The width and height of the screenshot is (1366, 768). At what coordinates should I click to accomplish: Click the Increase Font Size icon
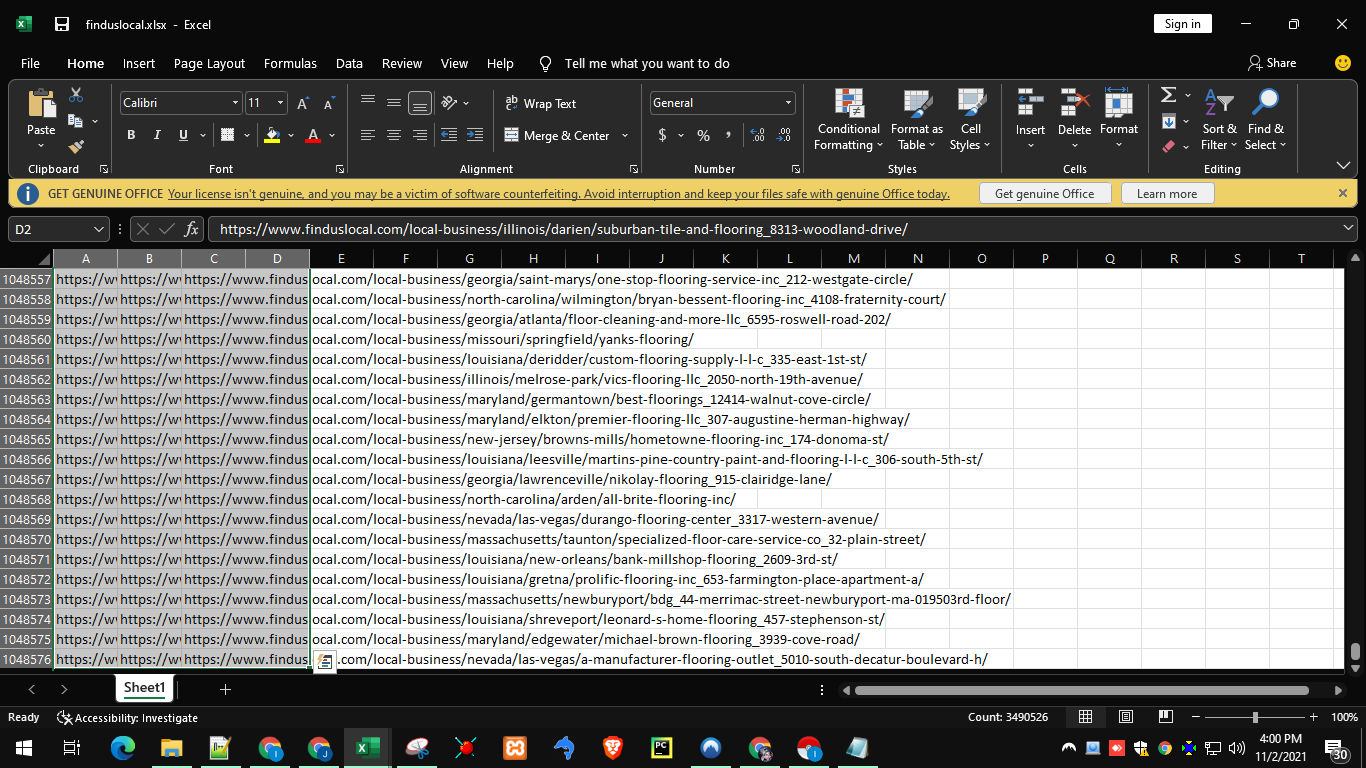point(303,103)
